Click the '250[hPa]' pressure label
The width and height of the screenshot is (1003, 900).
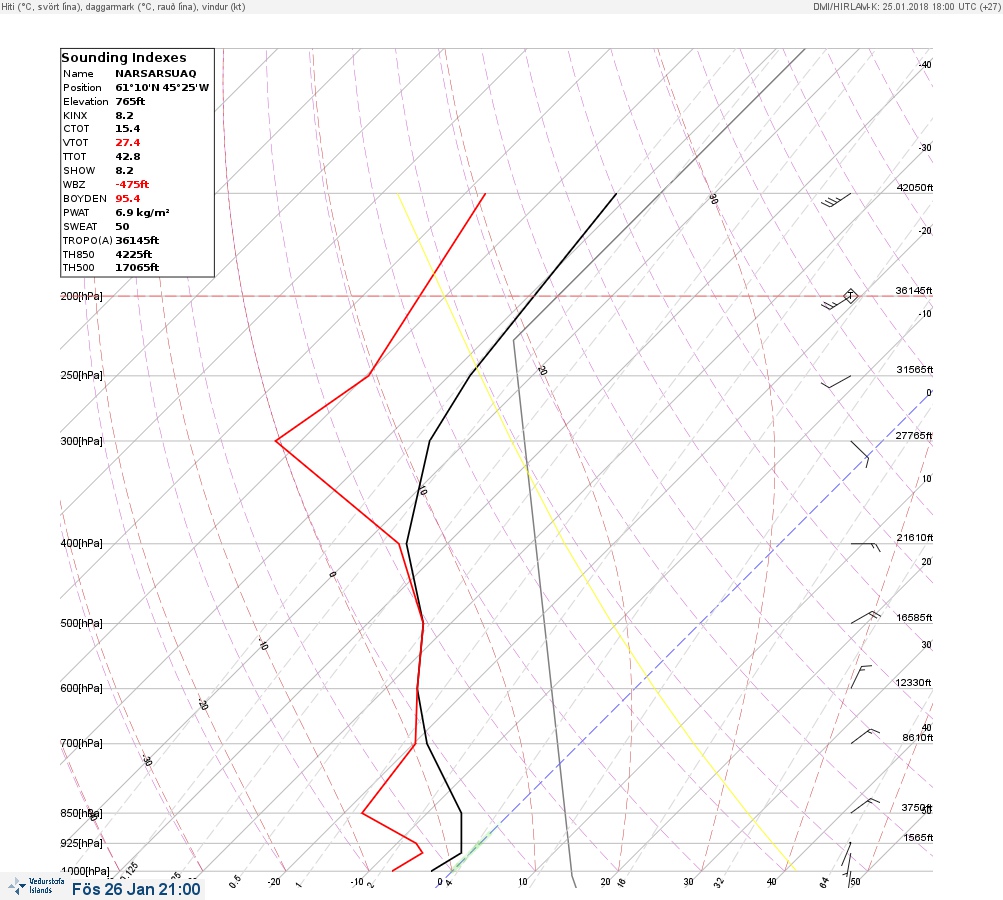pos(81,375)
